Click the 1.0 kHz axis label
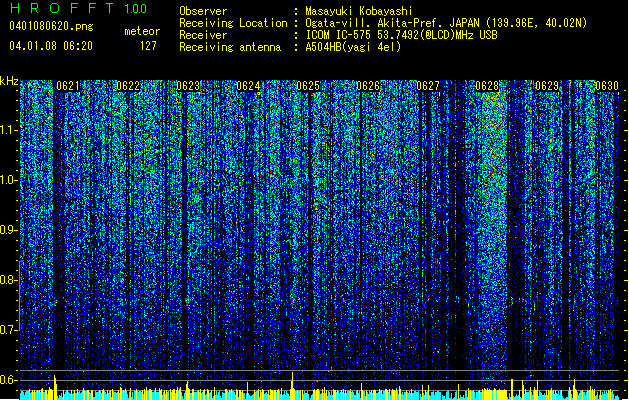629x400 pixels. coord(9,180)
